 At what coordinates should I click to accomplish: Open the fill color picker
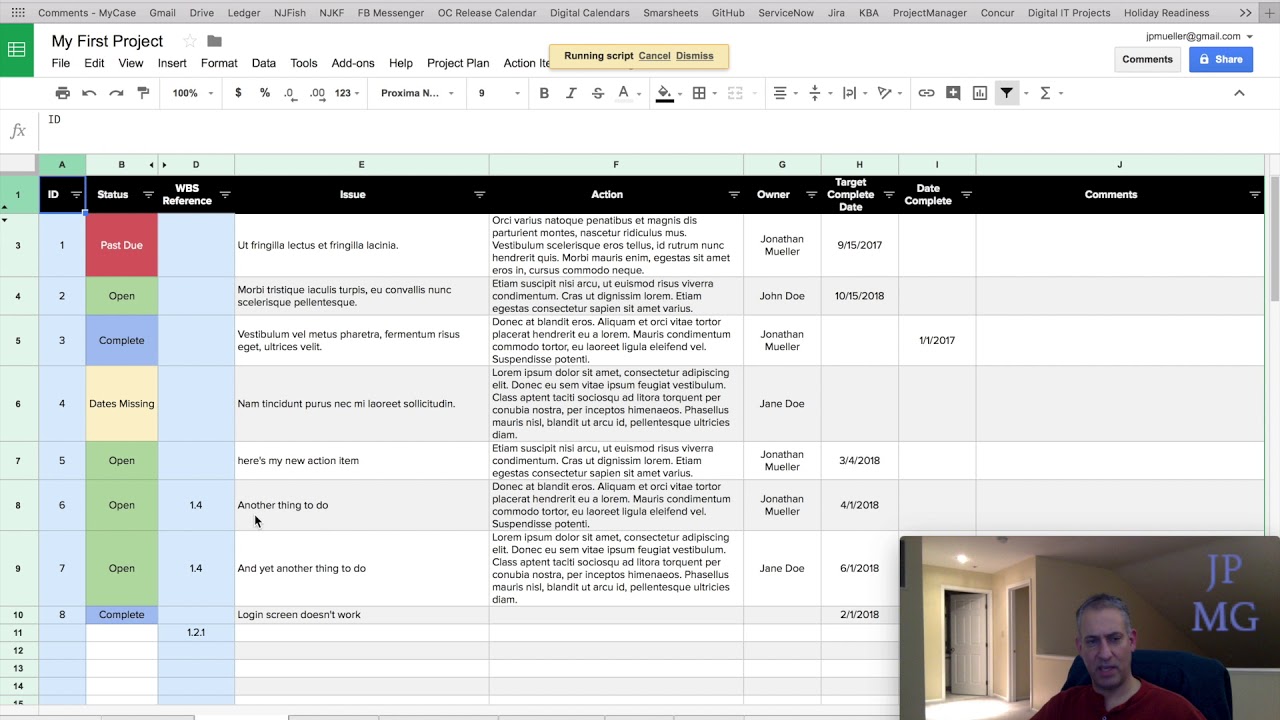664,93
